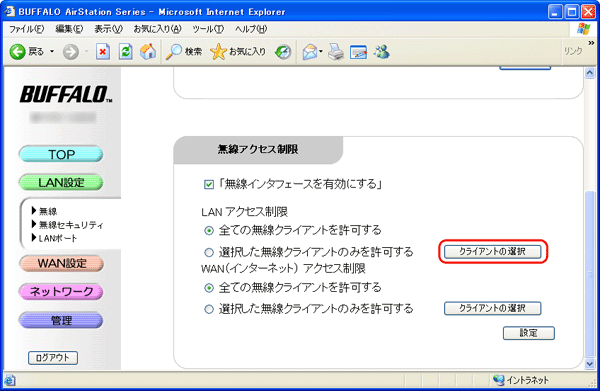Click the Refresh page icon

(126, 52)
